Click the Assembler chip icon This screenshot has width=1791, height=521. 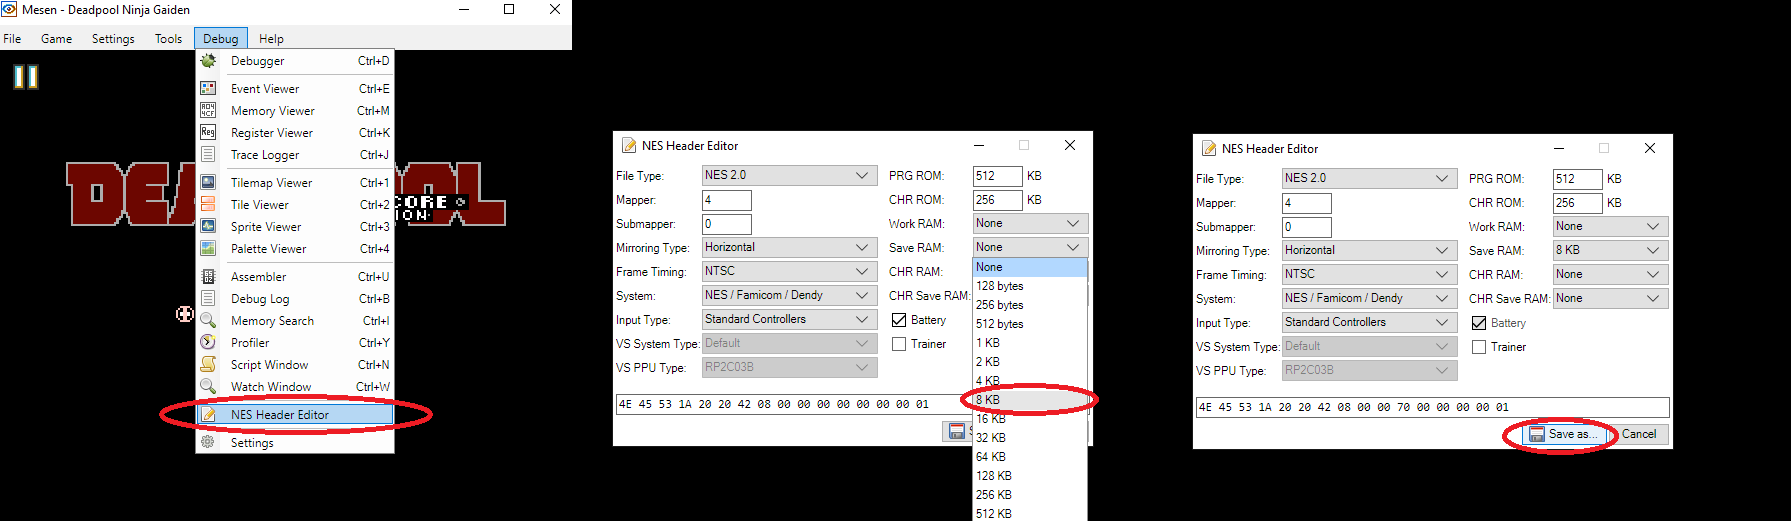[x=208, y=276]
